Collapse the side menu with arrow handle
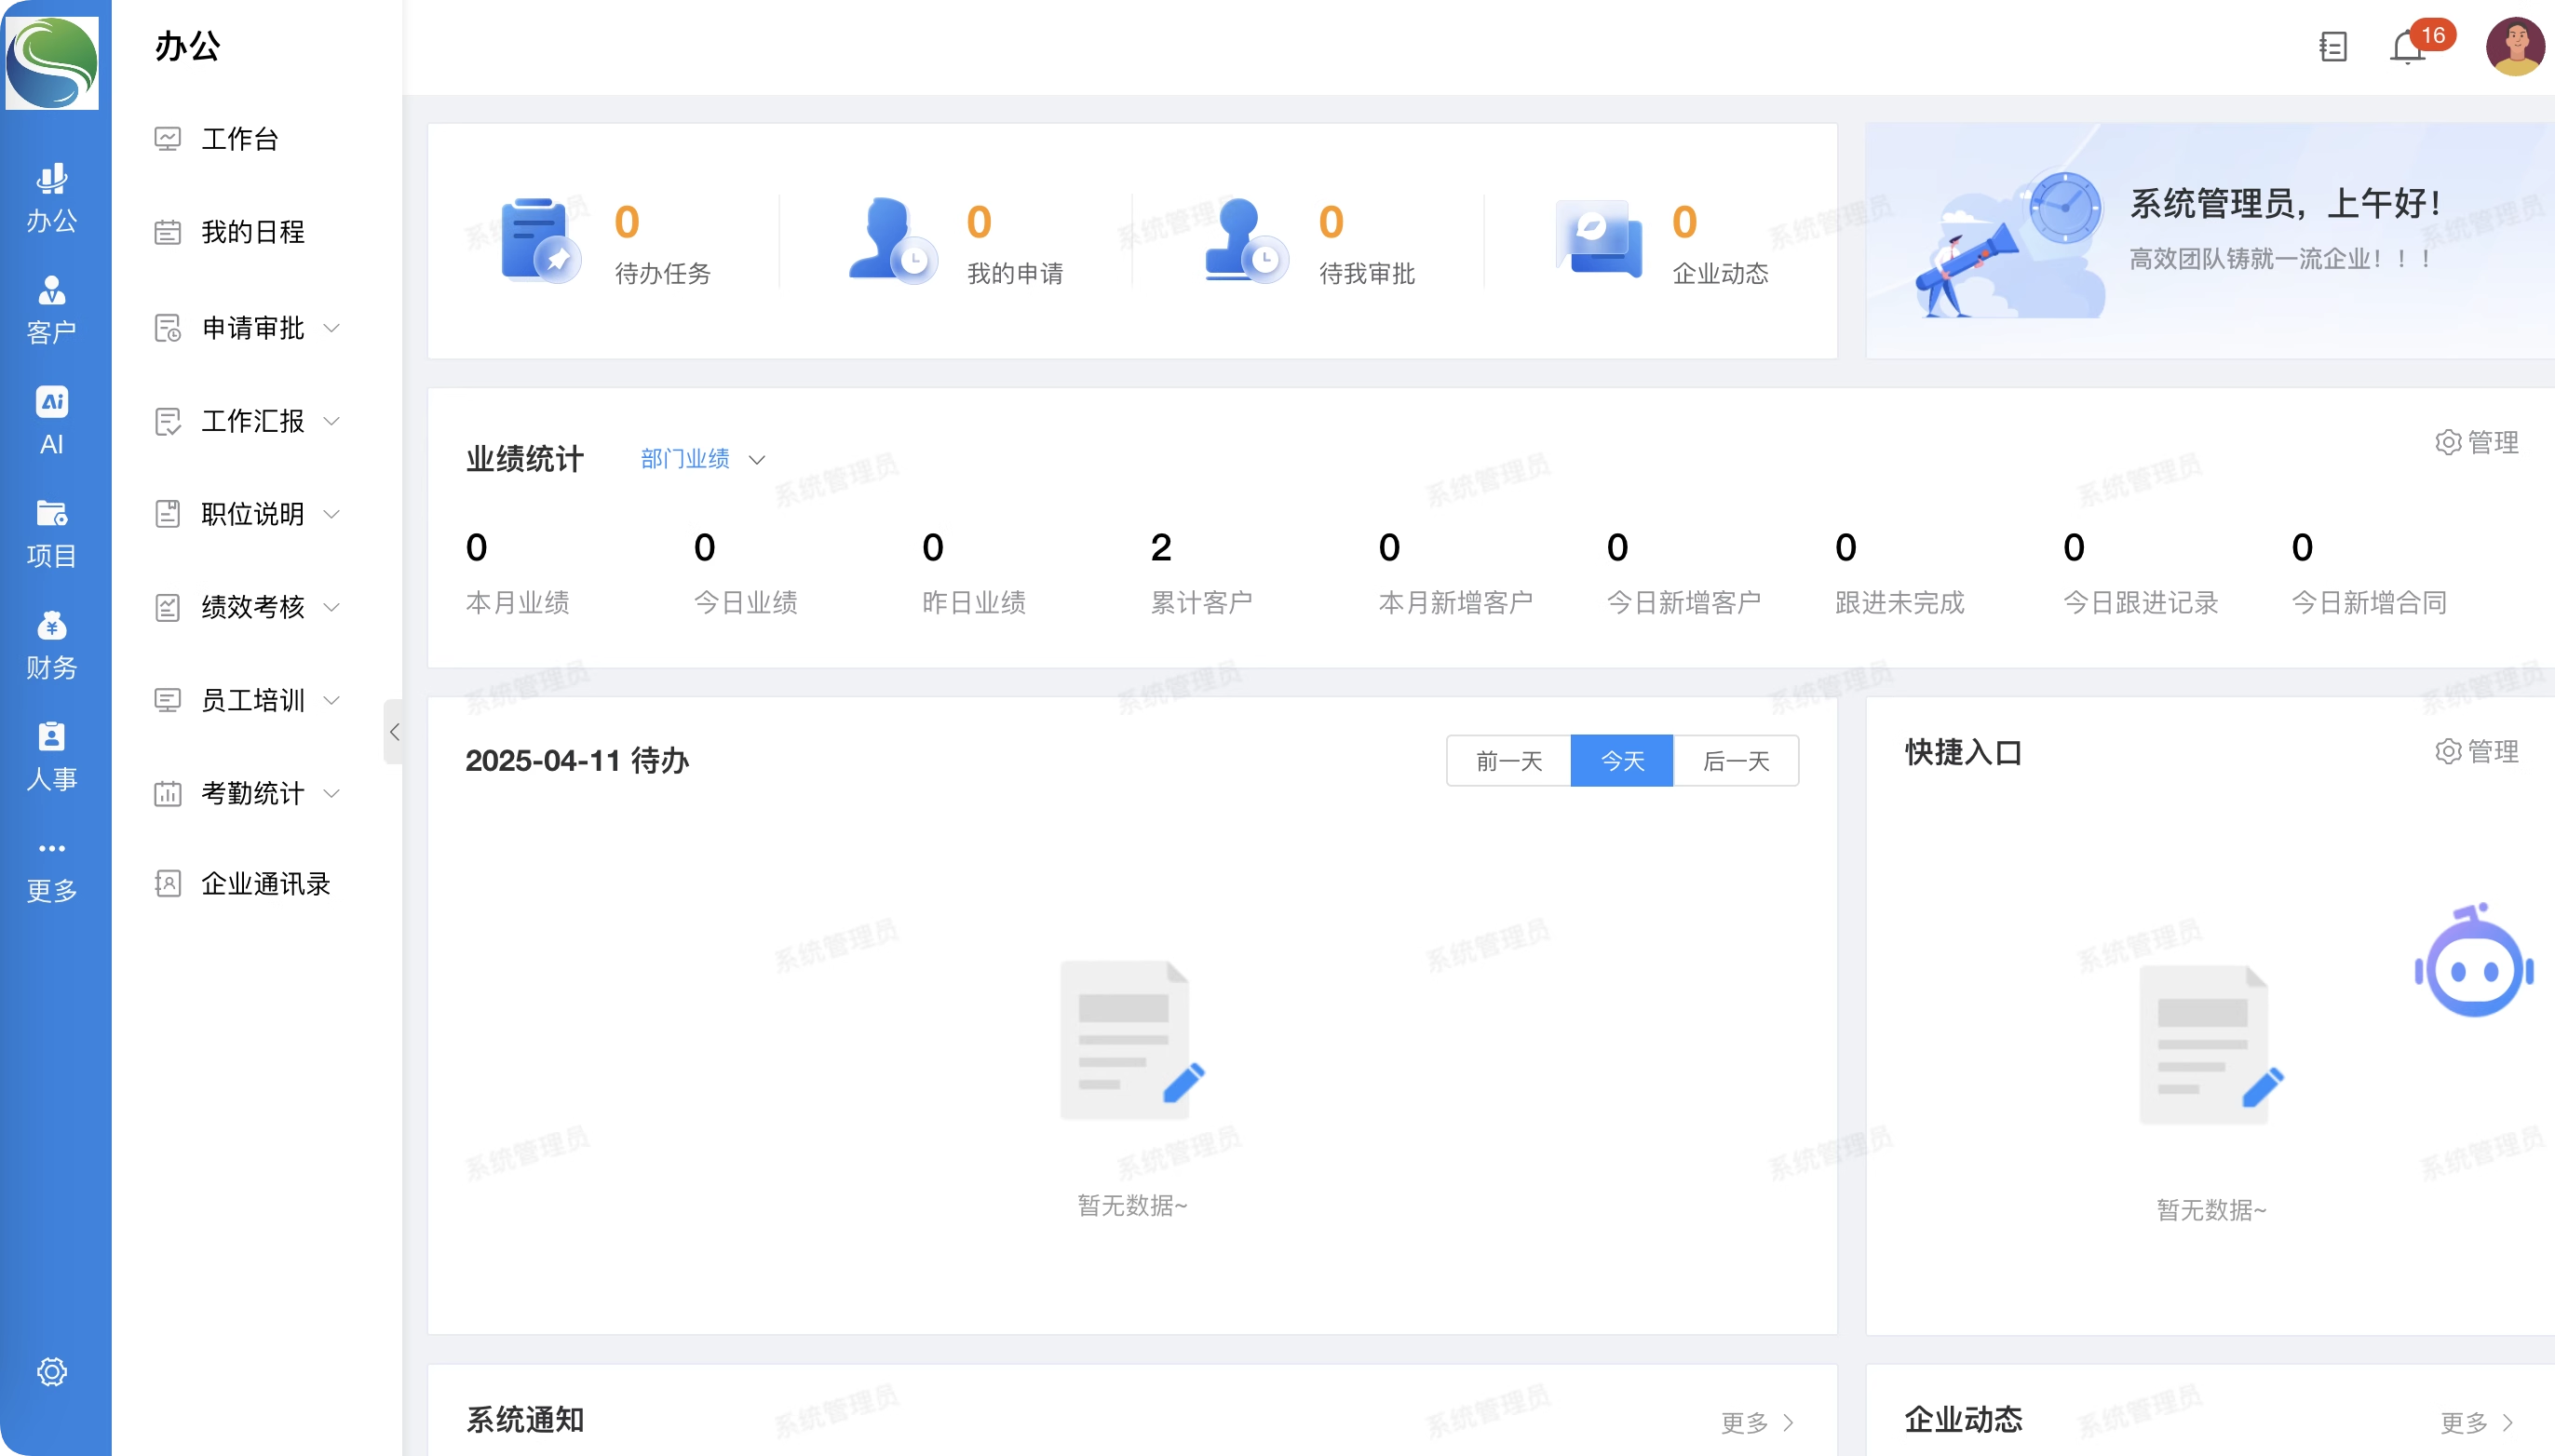 [x=394, y=732]
